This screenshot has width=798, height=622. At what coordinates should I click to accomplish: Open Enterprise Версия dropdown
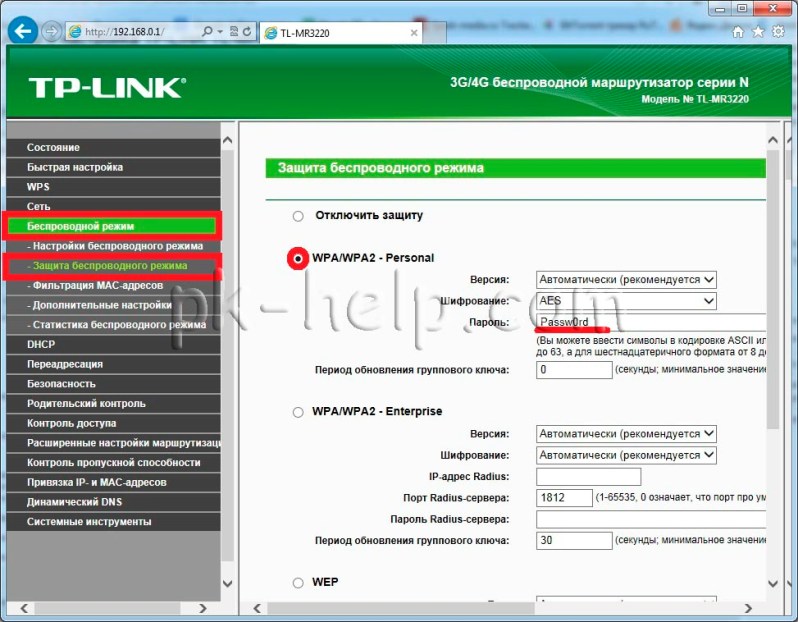[x=626, y=434]
